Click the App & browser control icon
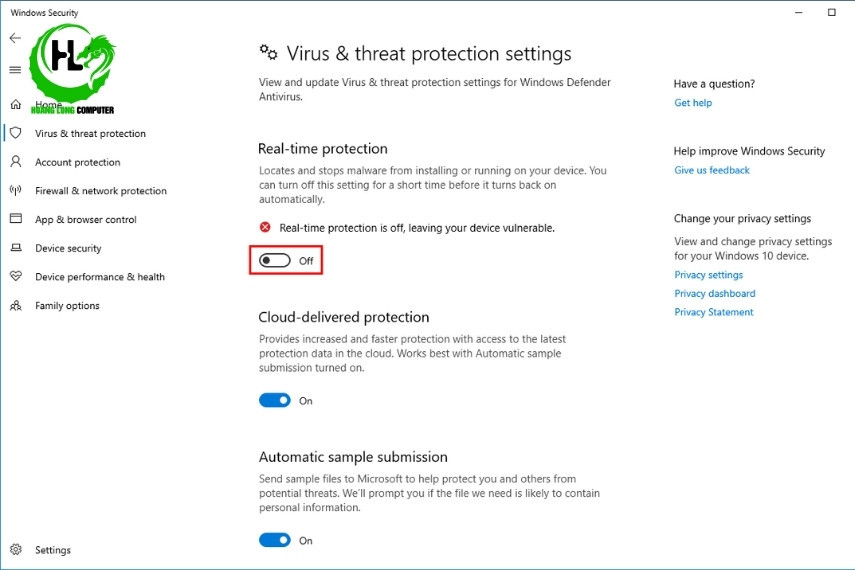 pos(16,219)
